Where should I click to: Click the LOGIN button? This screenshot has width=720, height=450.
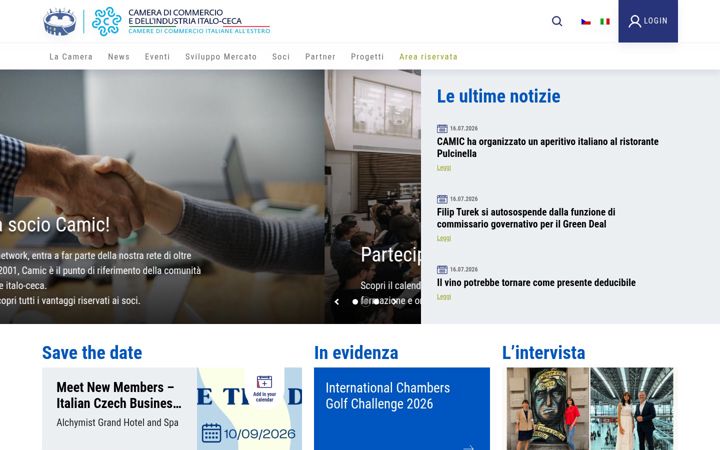[x=648, y=21]
